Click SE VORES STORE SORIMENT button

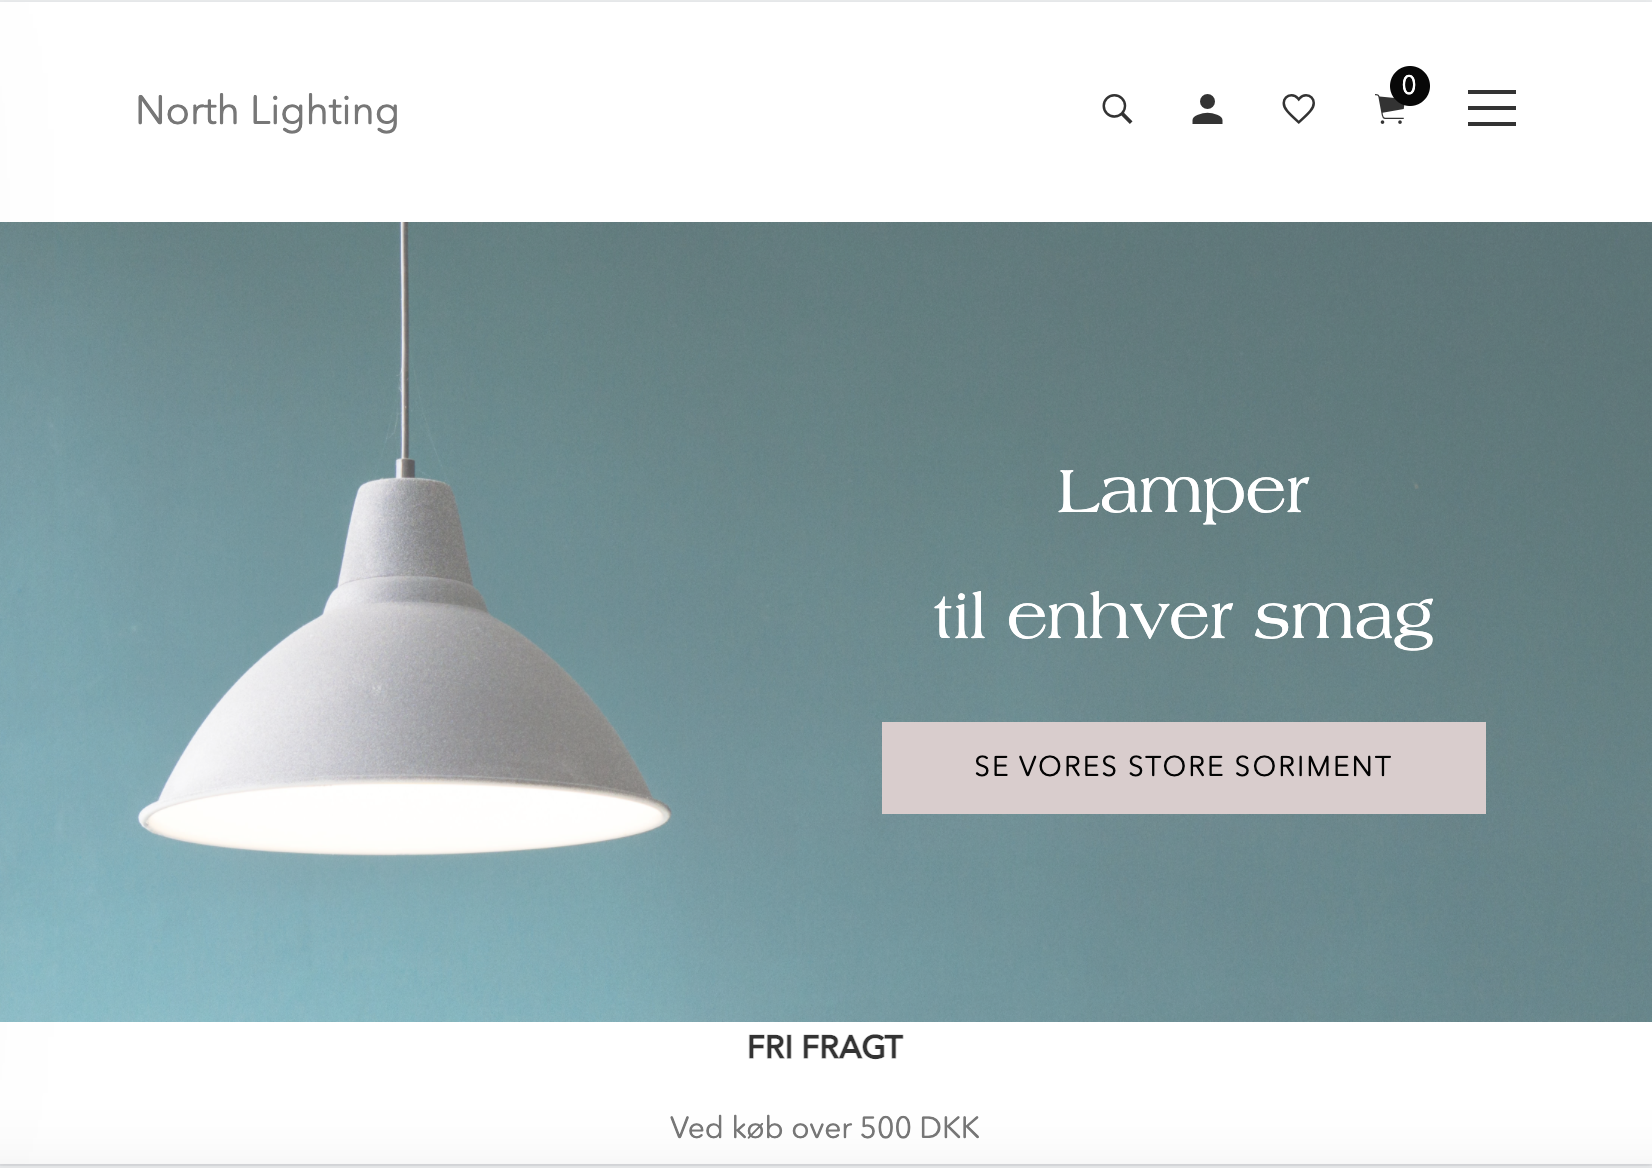1183,767
